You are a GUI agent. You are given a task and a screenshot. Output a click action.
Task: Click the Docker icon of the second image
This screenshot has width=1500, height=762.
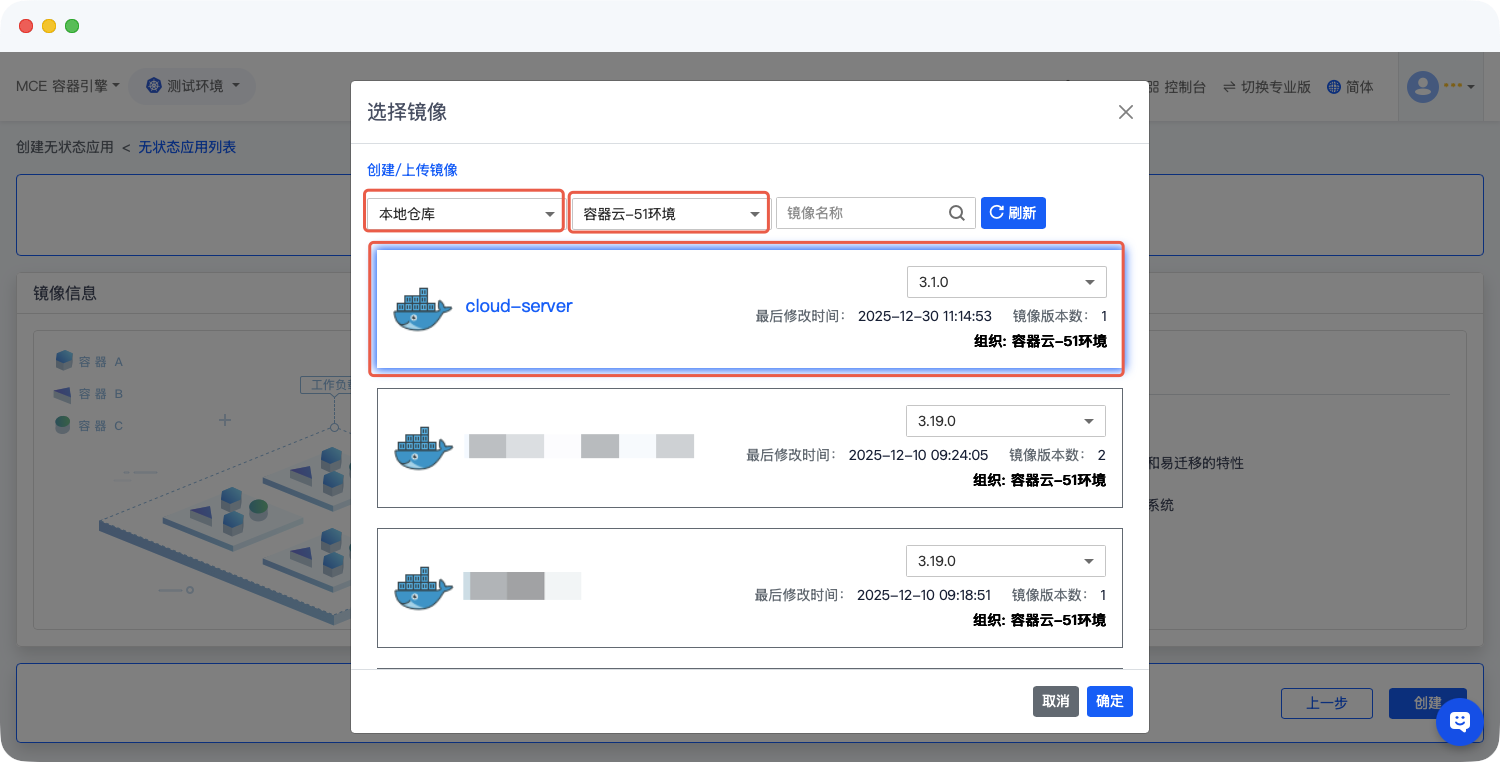(x=423, y=449)
